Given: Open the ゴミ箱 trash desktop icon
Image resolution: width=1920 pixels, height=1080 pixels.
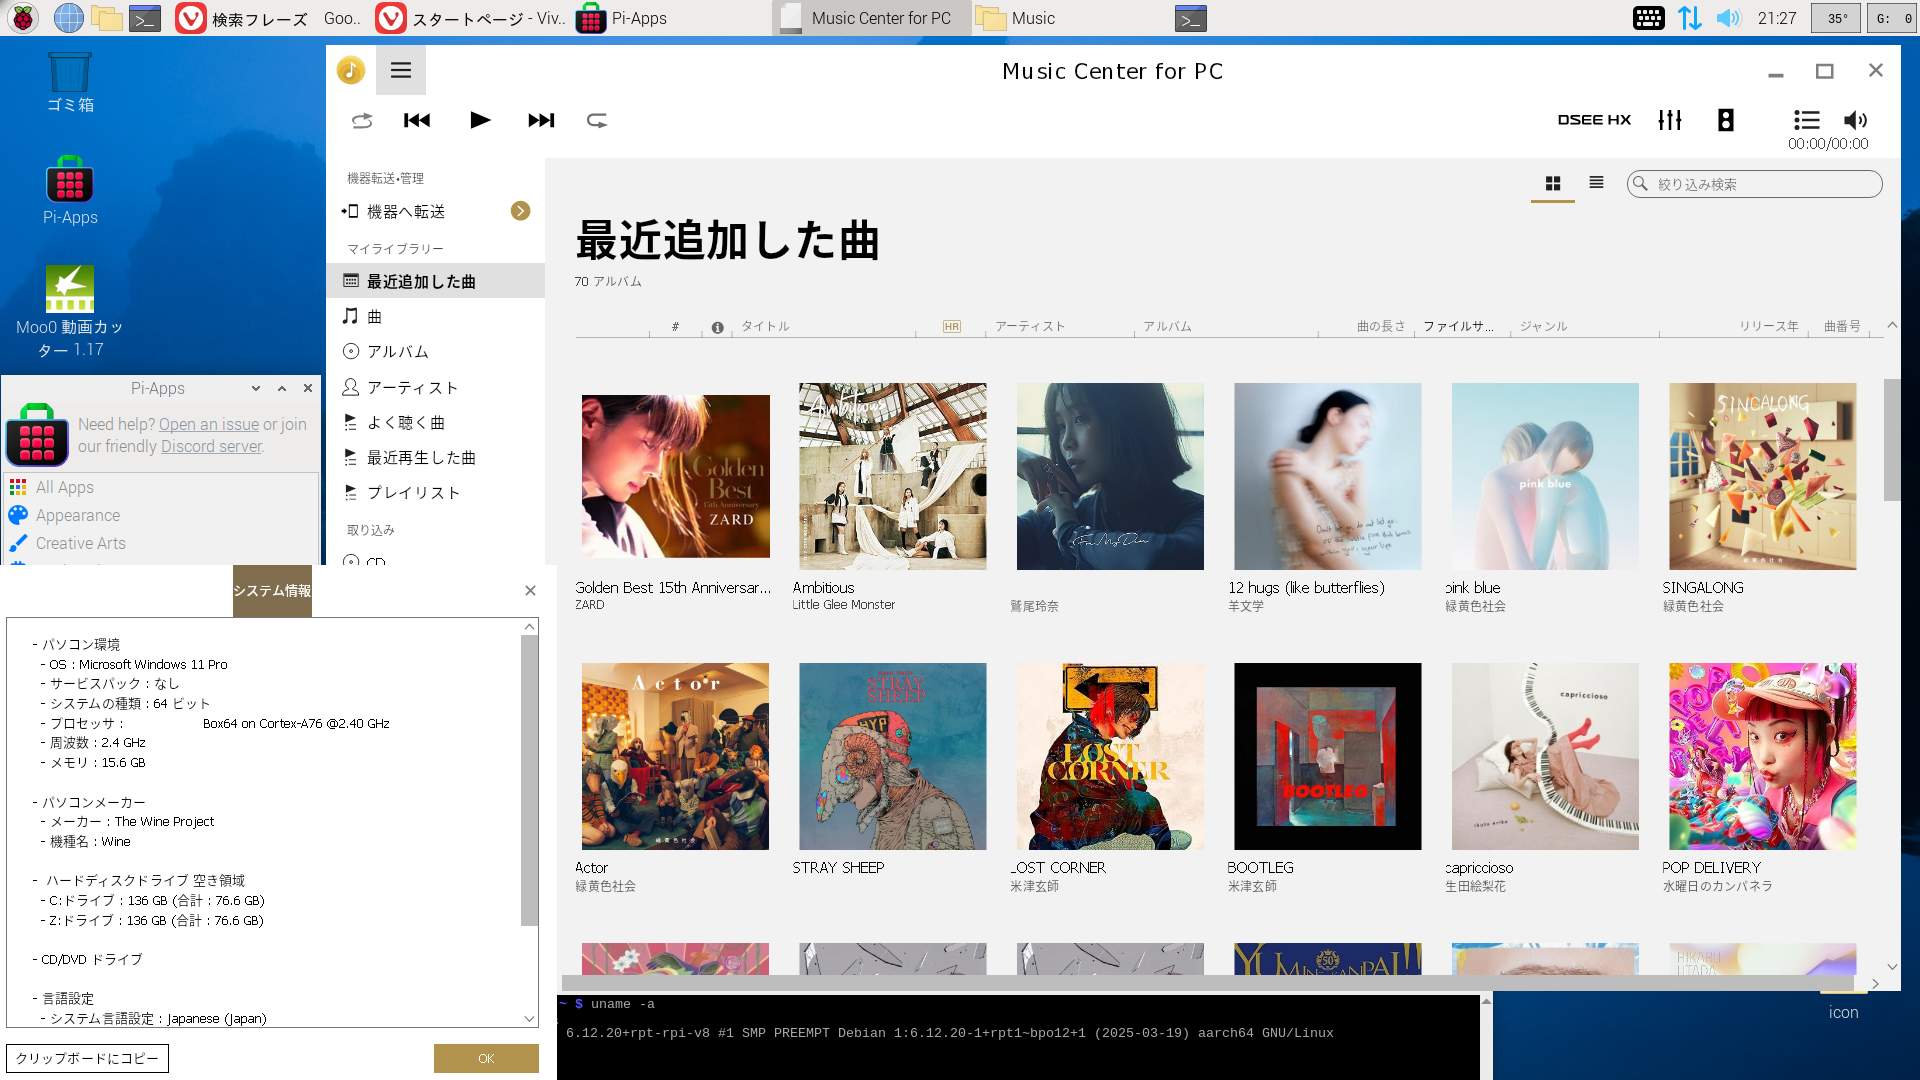Looking at the screenshot, I should point(70,82).
